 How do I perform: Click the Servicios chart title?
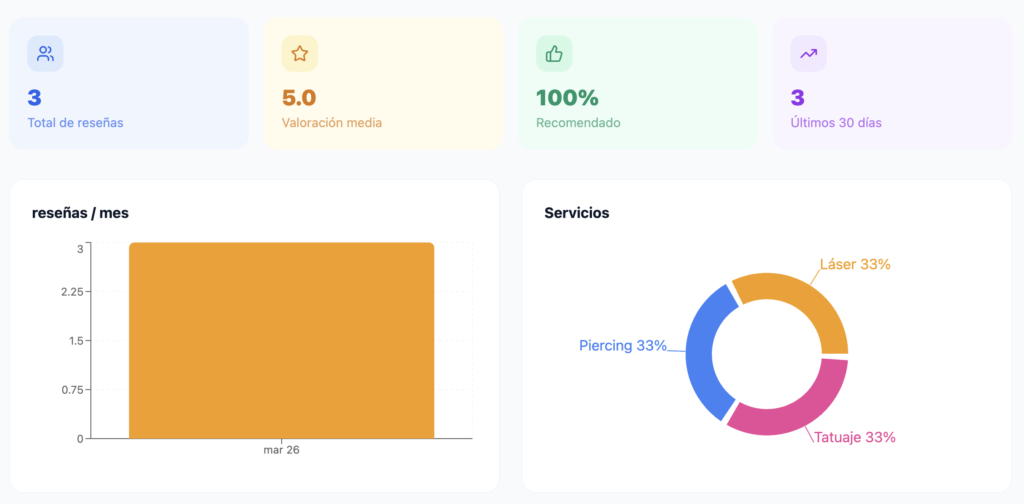[577, 213]
